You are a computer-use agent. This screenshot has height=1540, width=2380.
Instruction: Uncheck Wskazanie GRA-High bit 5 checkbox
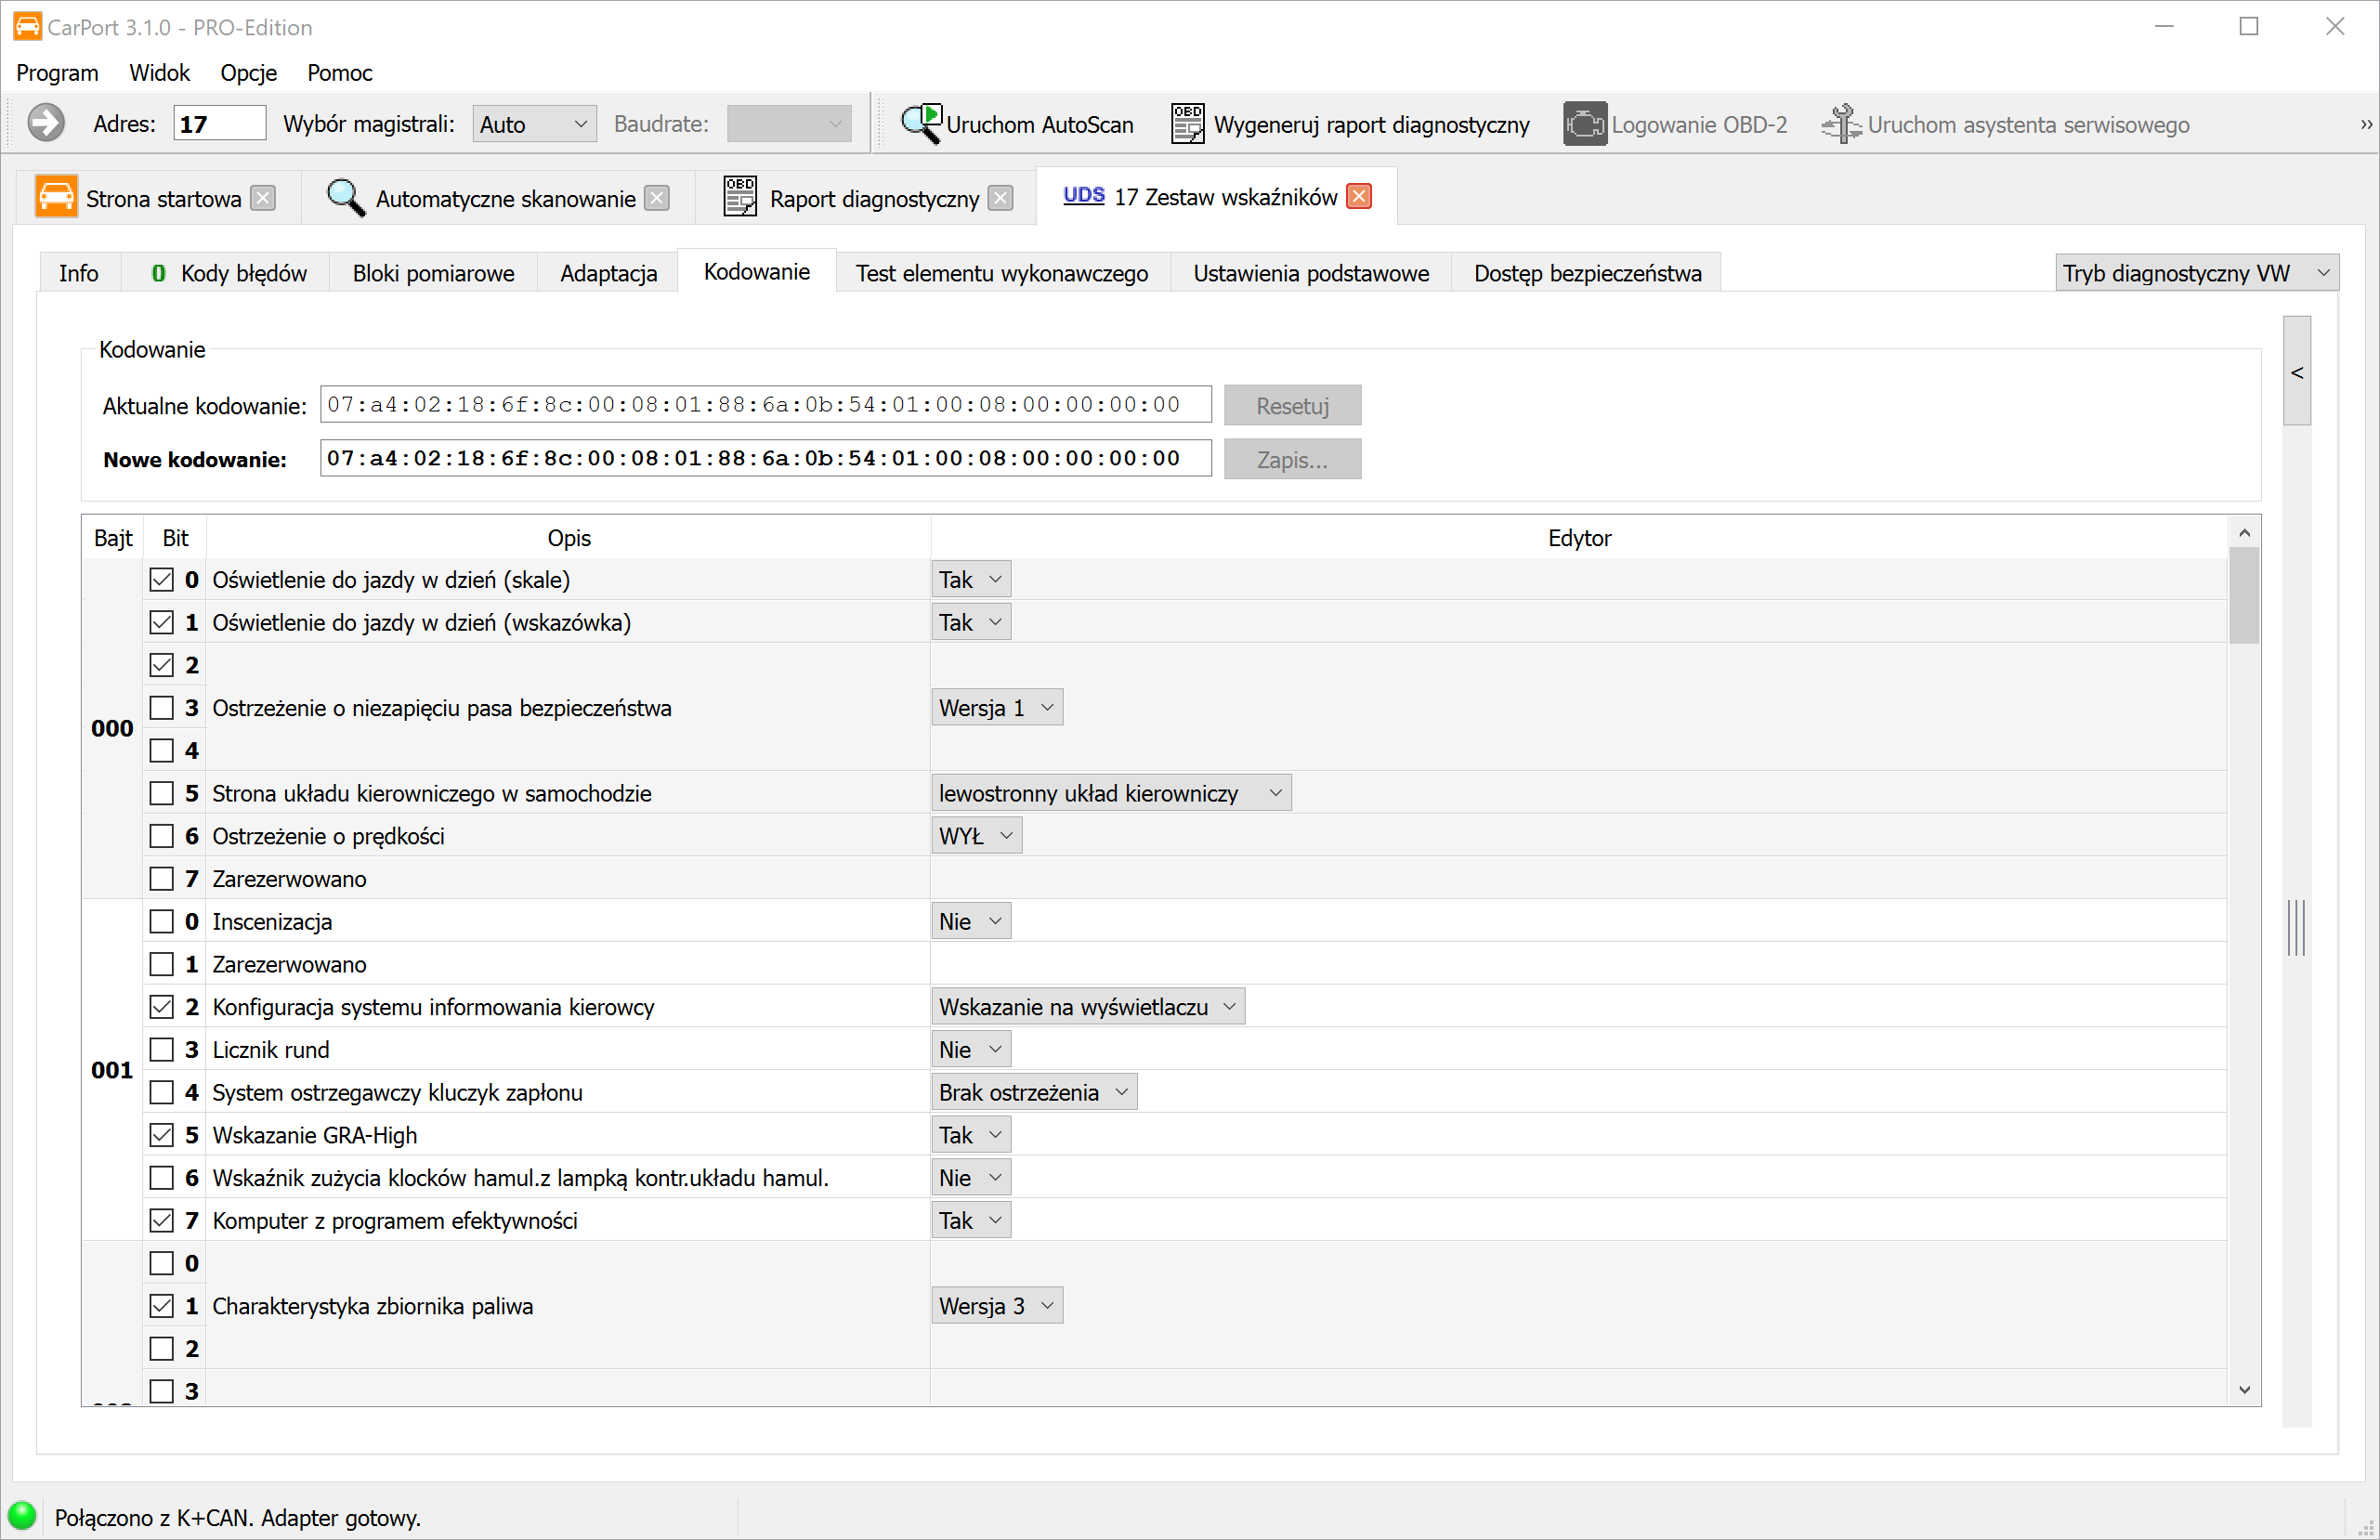[161, 1135]
